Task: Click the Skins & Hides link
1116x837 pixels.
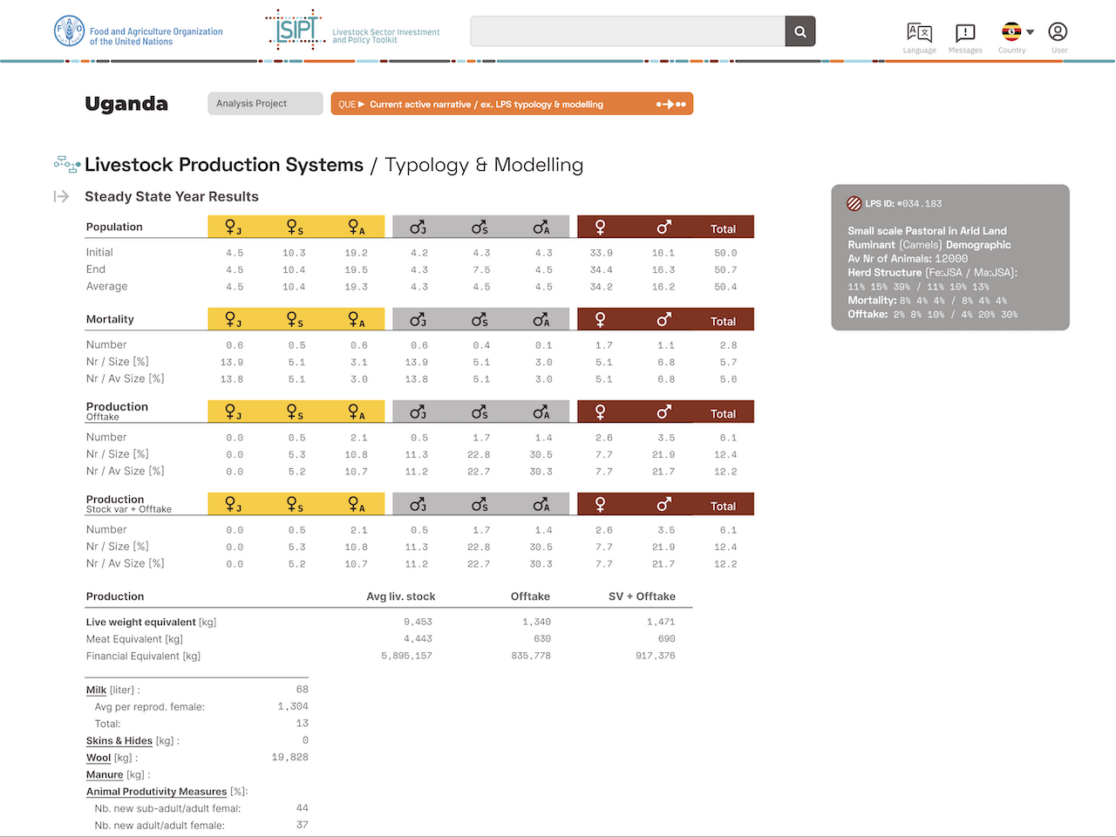Action: (119, 741)
